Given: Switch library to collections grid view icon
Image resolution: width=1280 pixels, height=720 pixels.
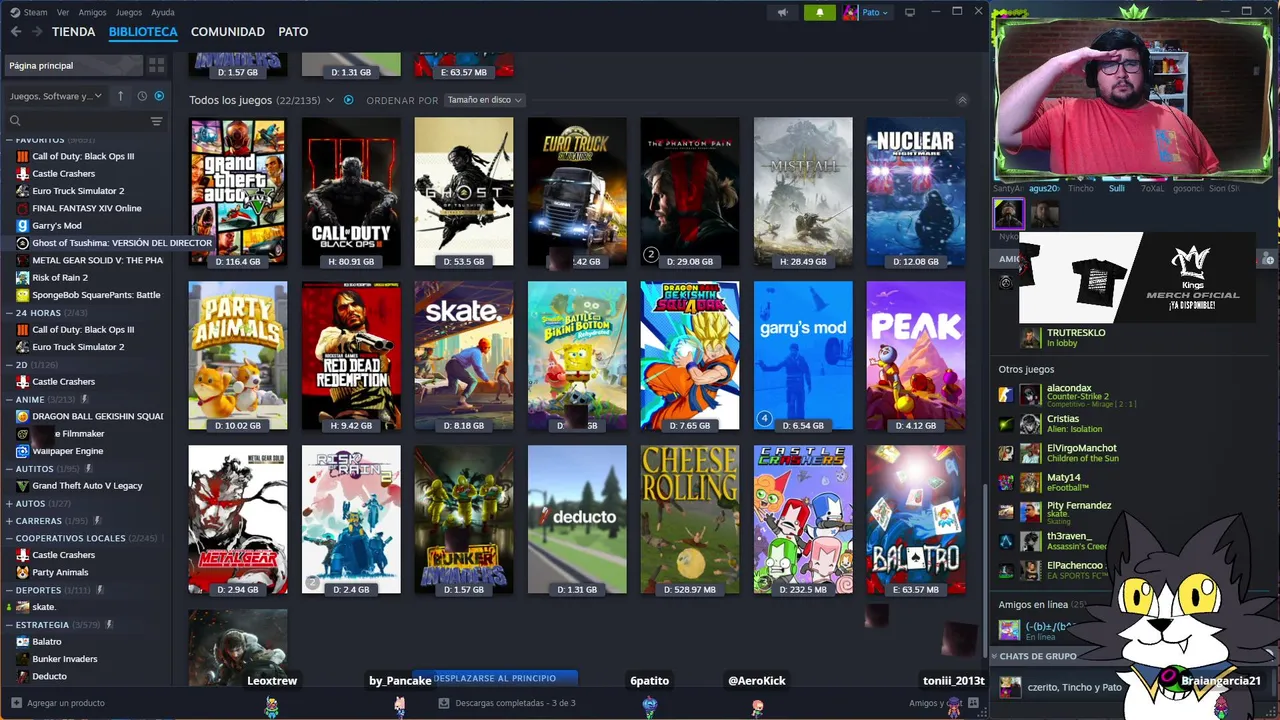Looking at the screenshot, I should click(157, 65).
